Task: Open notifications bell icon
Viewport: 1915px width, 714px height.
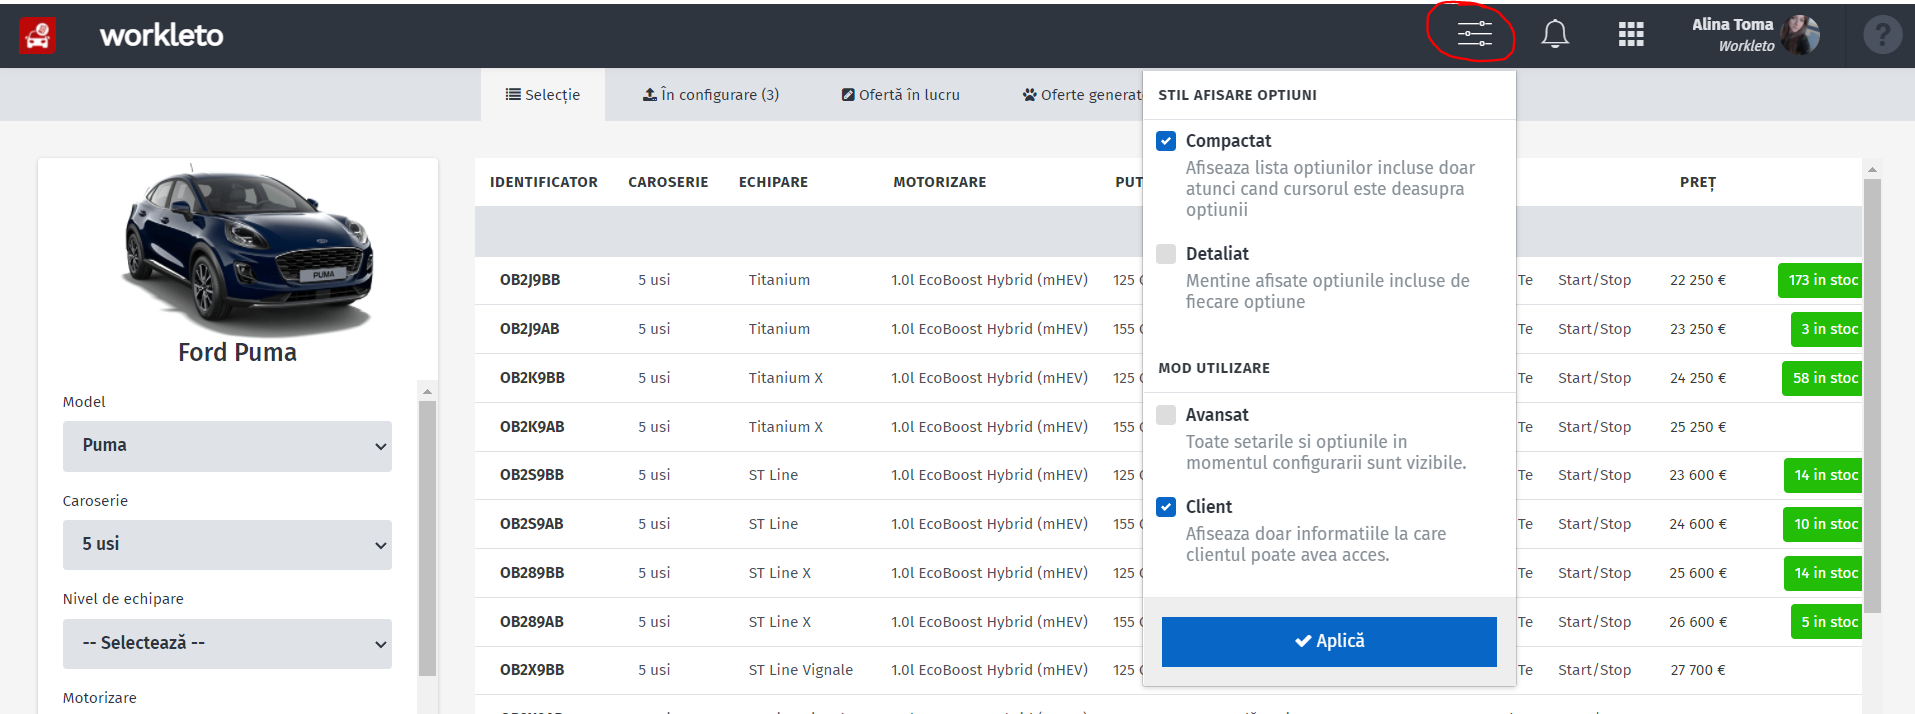Action: click(x=1554, y=35)
